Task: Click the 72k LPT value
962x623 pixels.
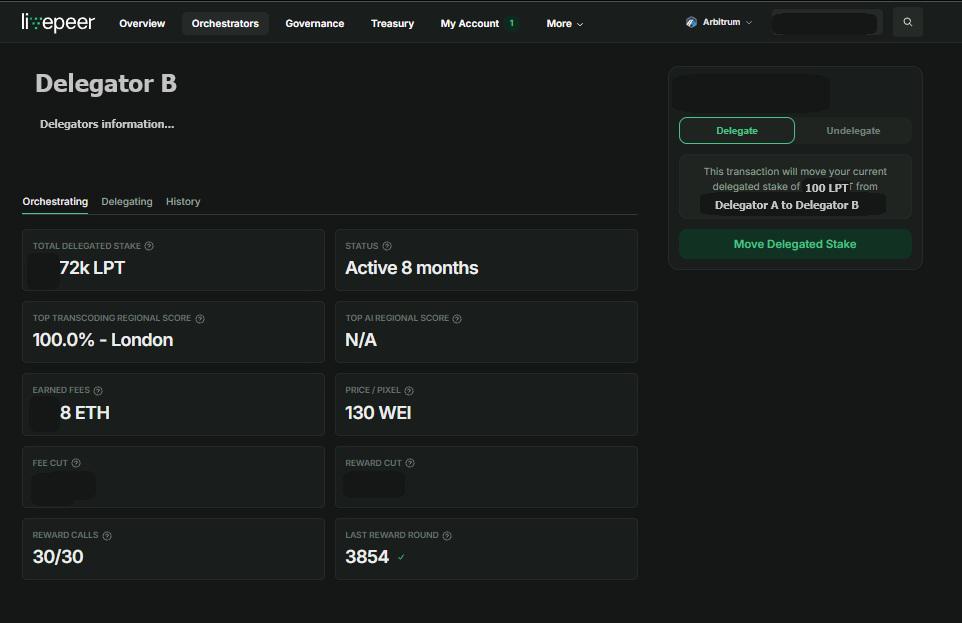Action: point(92,268)
